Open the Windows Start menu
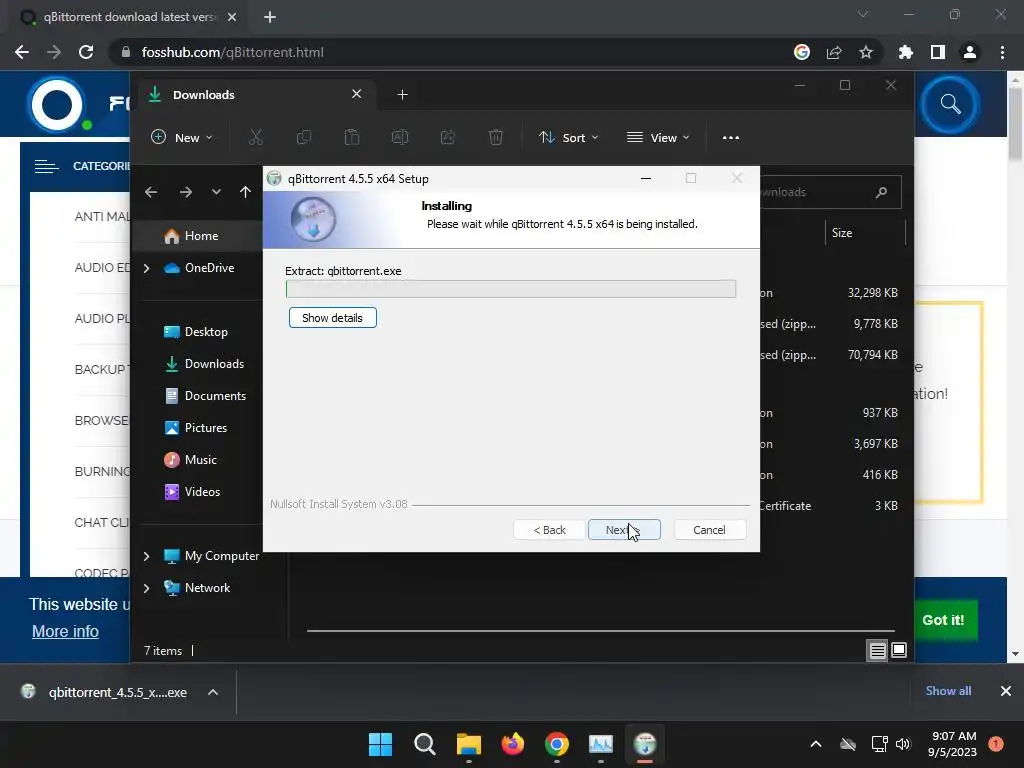Viewport: 1024px width, 768px height. (x=381, y=744)
